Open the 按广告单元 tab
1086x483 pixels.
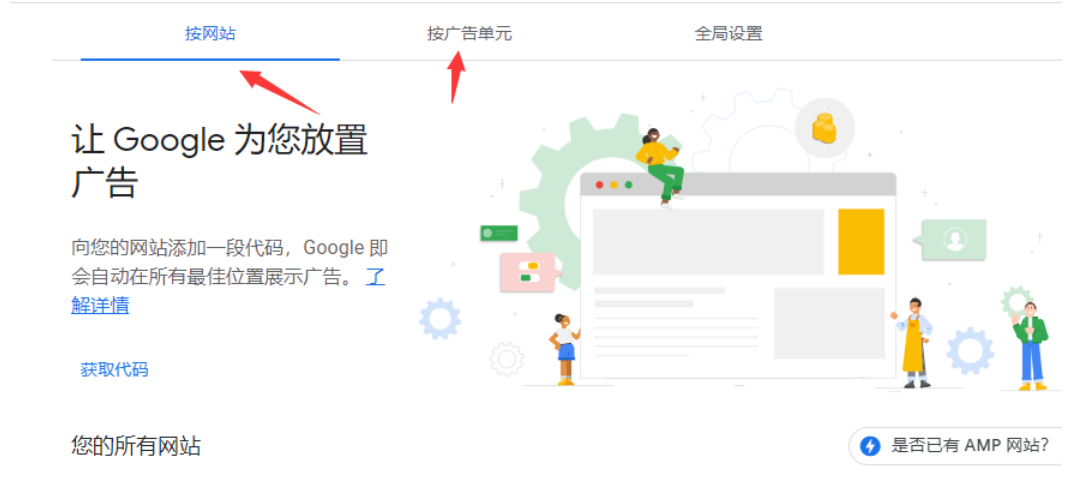[470, 33]
